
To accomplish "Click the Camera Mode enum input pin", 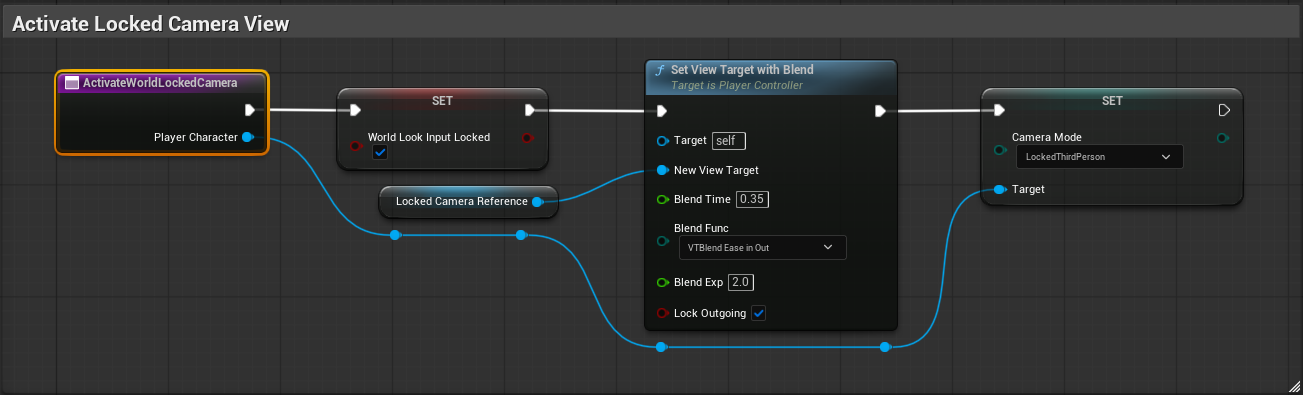I will pos(999,150).
